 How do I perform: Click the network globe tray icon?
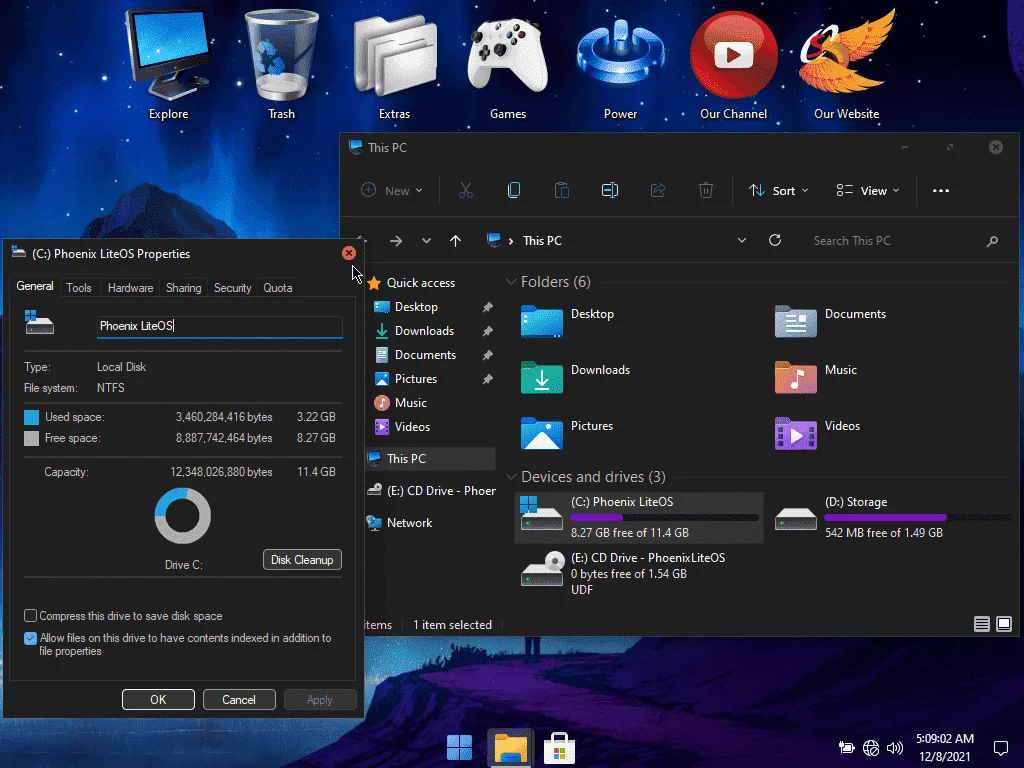tap(871, 748)
